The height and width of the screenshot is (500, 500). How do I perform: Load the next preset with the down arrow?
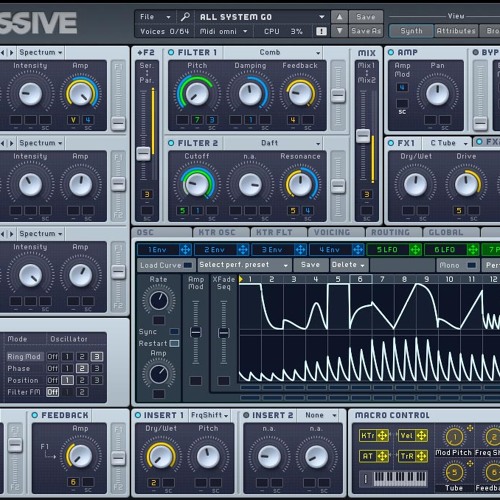339,31
